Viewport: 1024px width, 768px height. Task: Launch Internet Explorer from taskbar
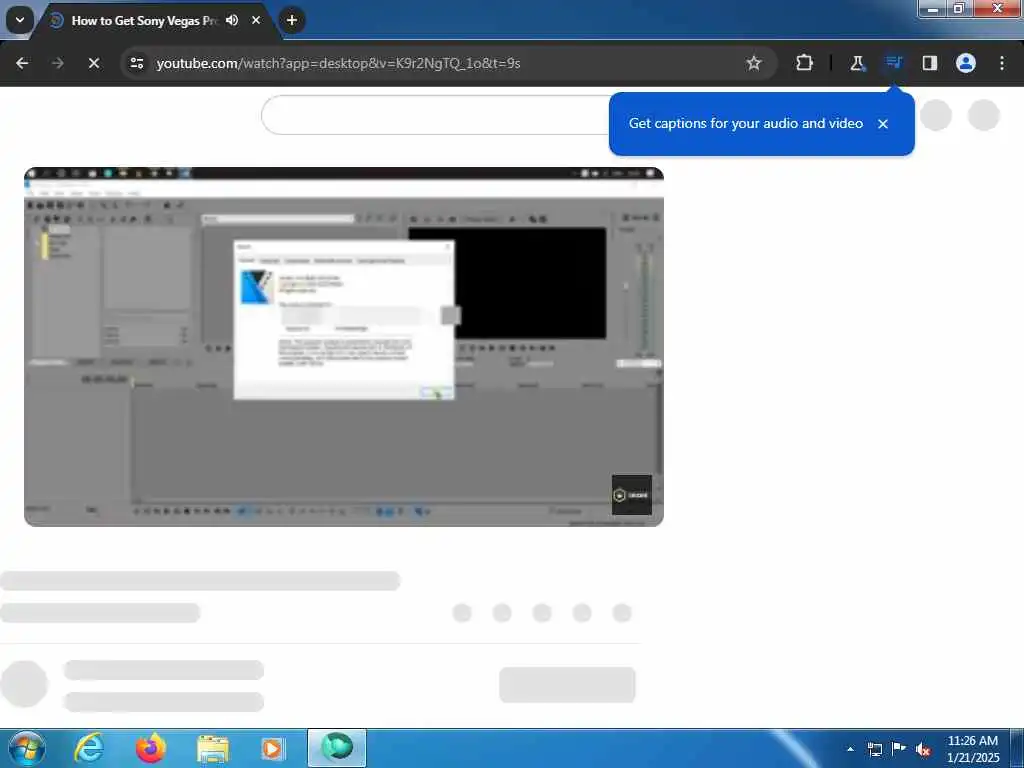click(x=88, y=748)
